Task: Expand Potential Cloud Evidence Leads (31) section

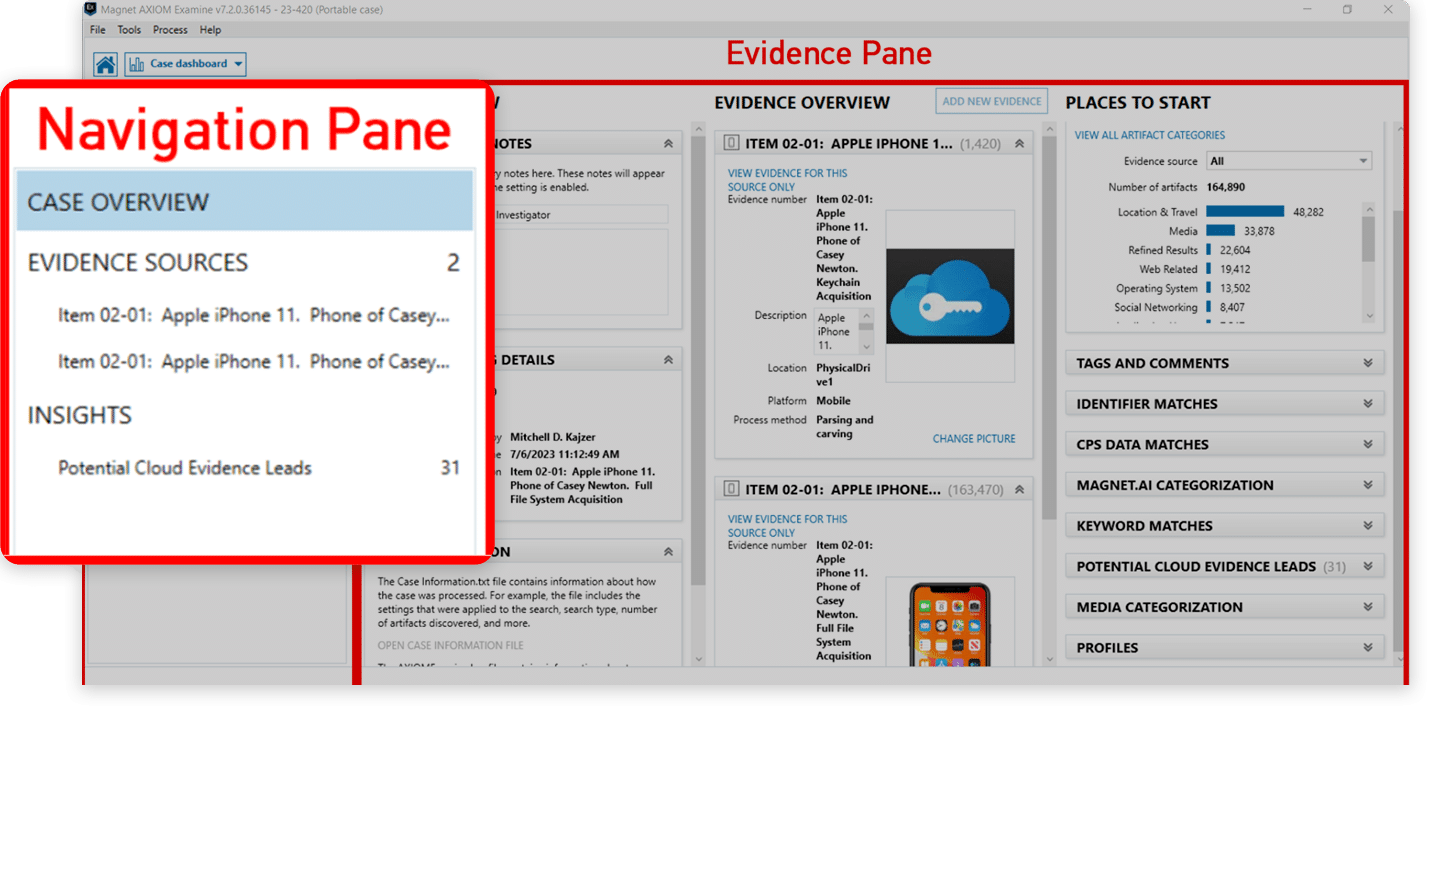Action: coord(1224,566)
